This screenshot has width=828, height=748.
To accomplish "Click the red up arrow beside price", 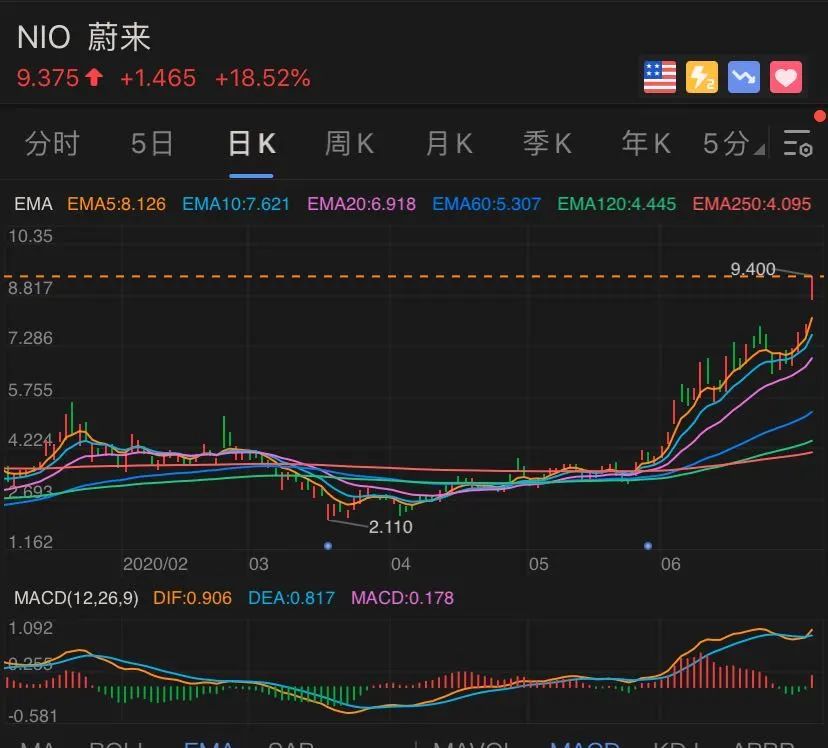I will coord(95,78).
